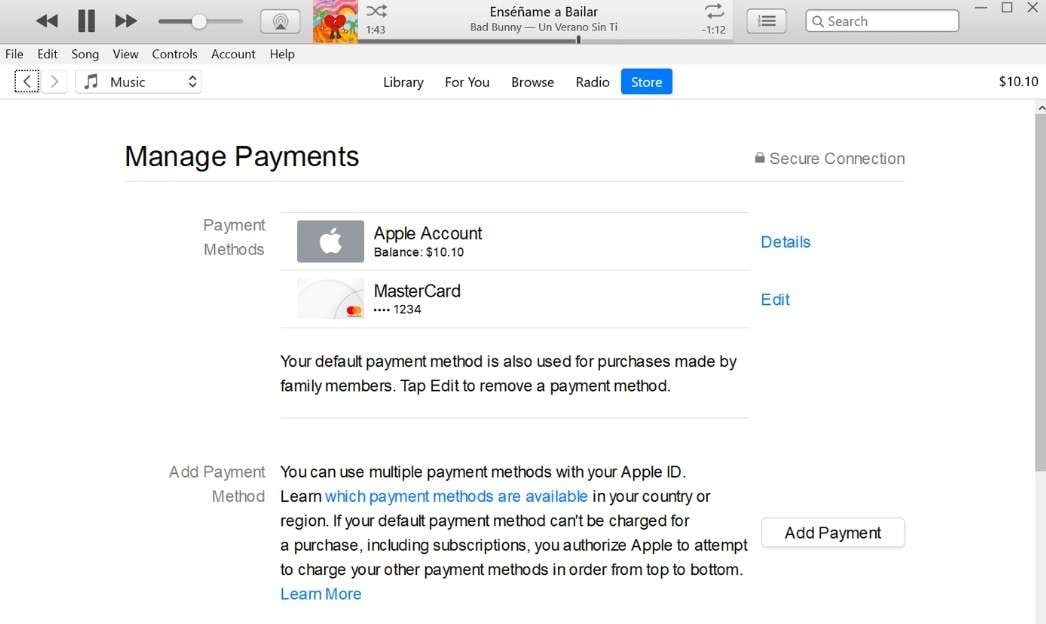Click the vertical scrollbar thumb
This screenshot has height=624, width=1046.
tap(1040, 292)
